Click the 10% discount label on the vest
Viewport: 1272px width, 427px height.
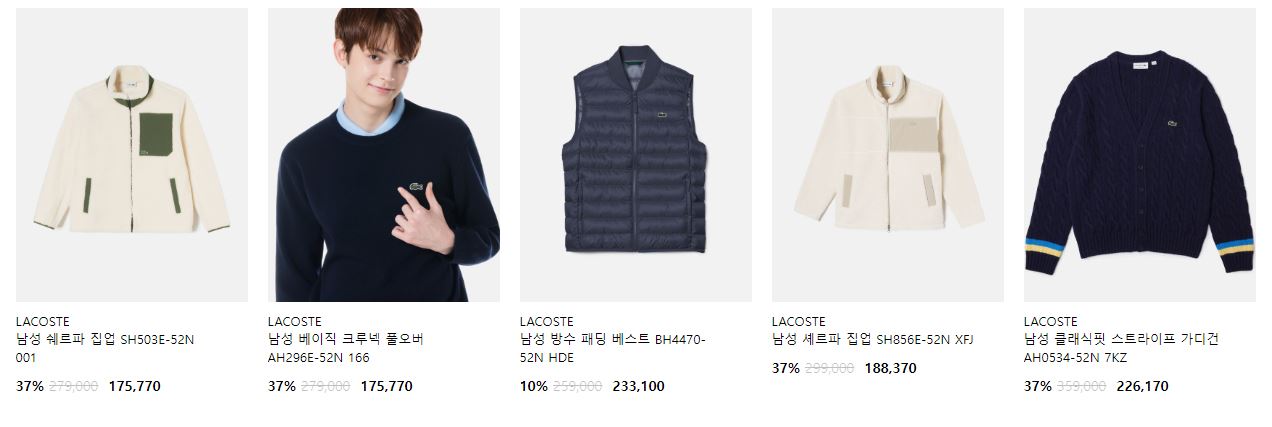(x=534, y=386)
